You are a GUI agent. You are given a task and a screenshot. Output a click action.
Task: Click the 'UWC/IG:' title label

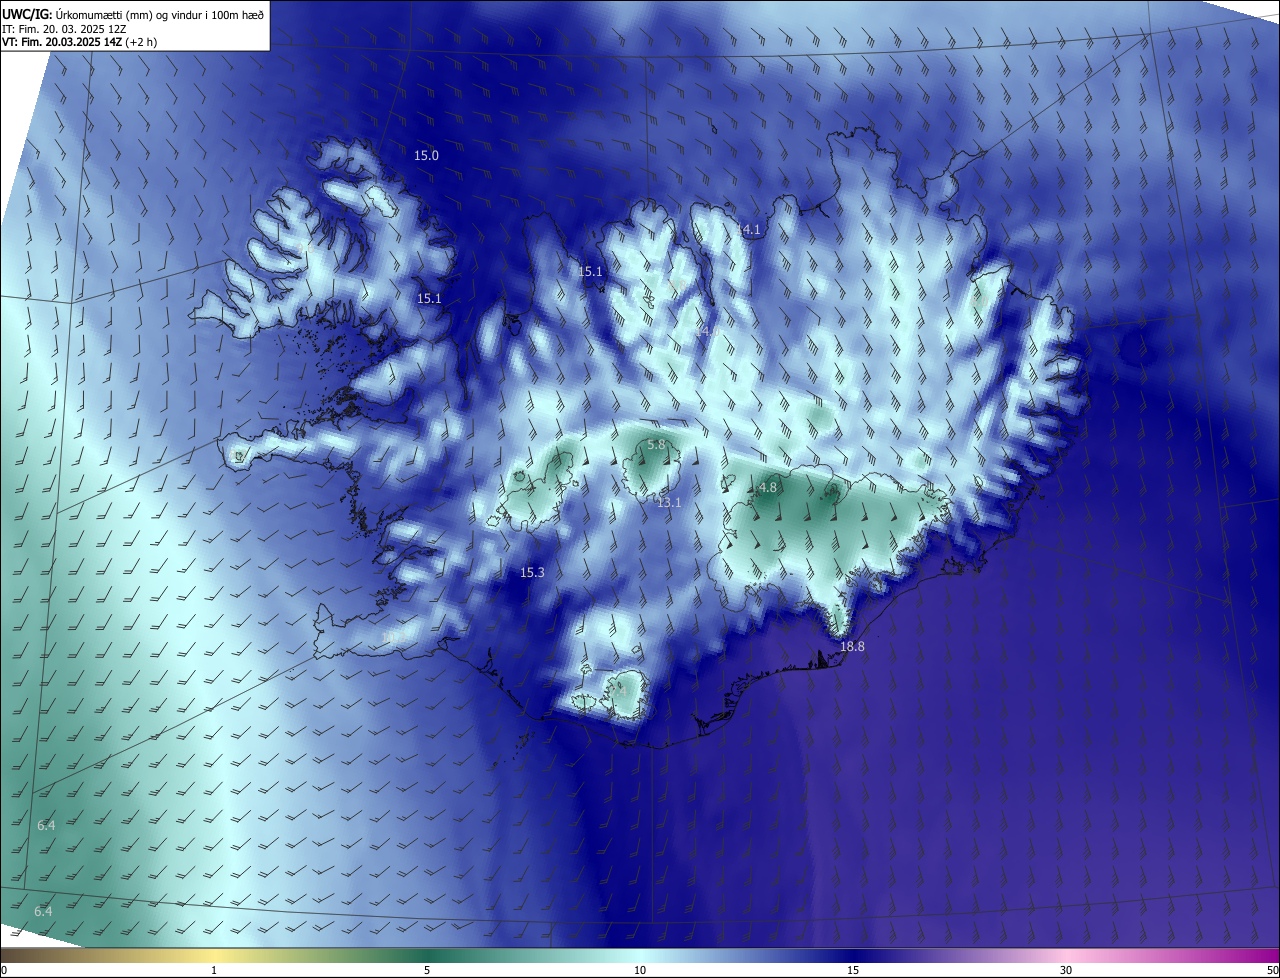[x=27, y=15]
